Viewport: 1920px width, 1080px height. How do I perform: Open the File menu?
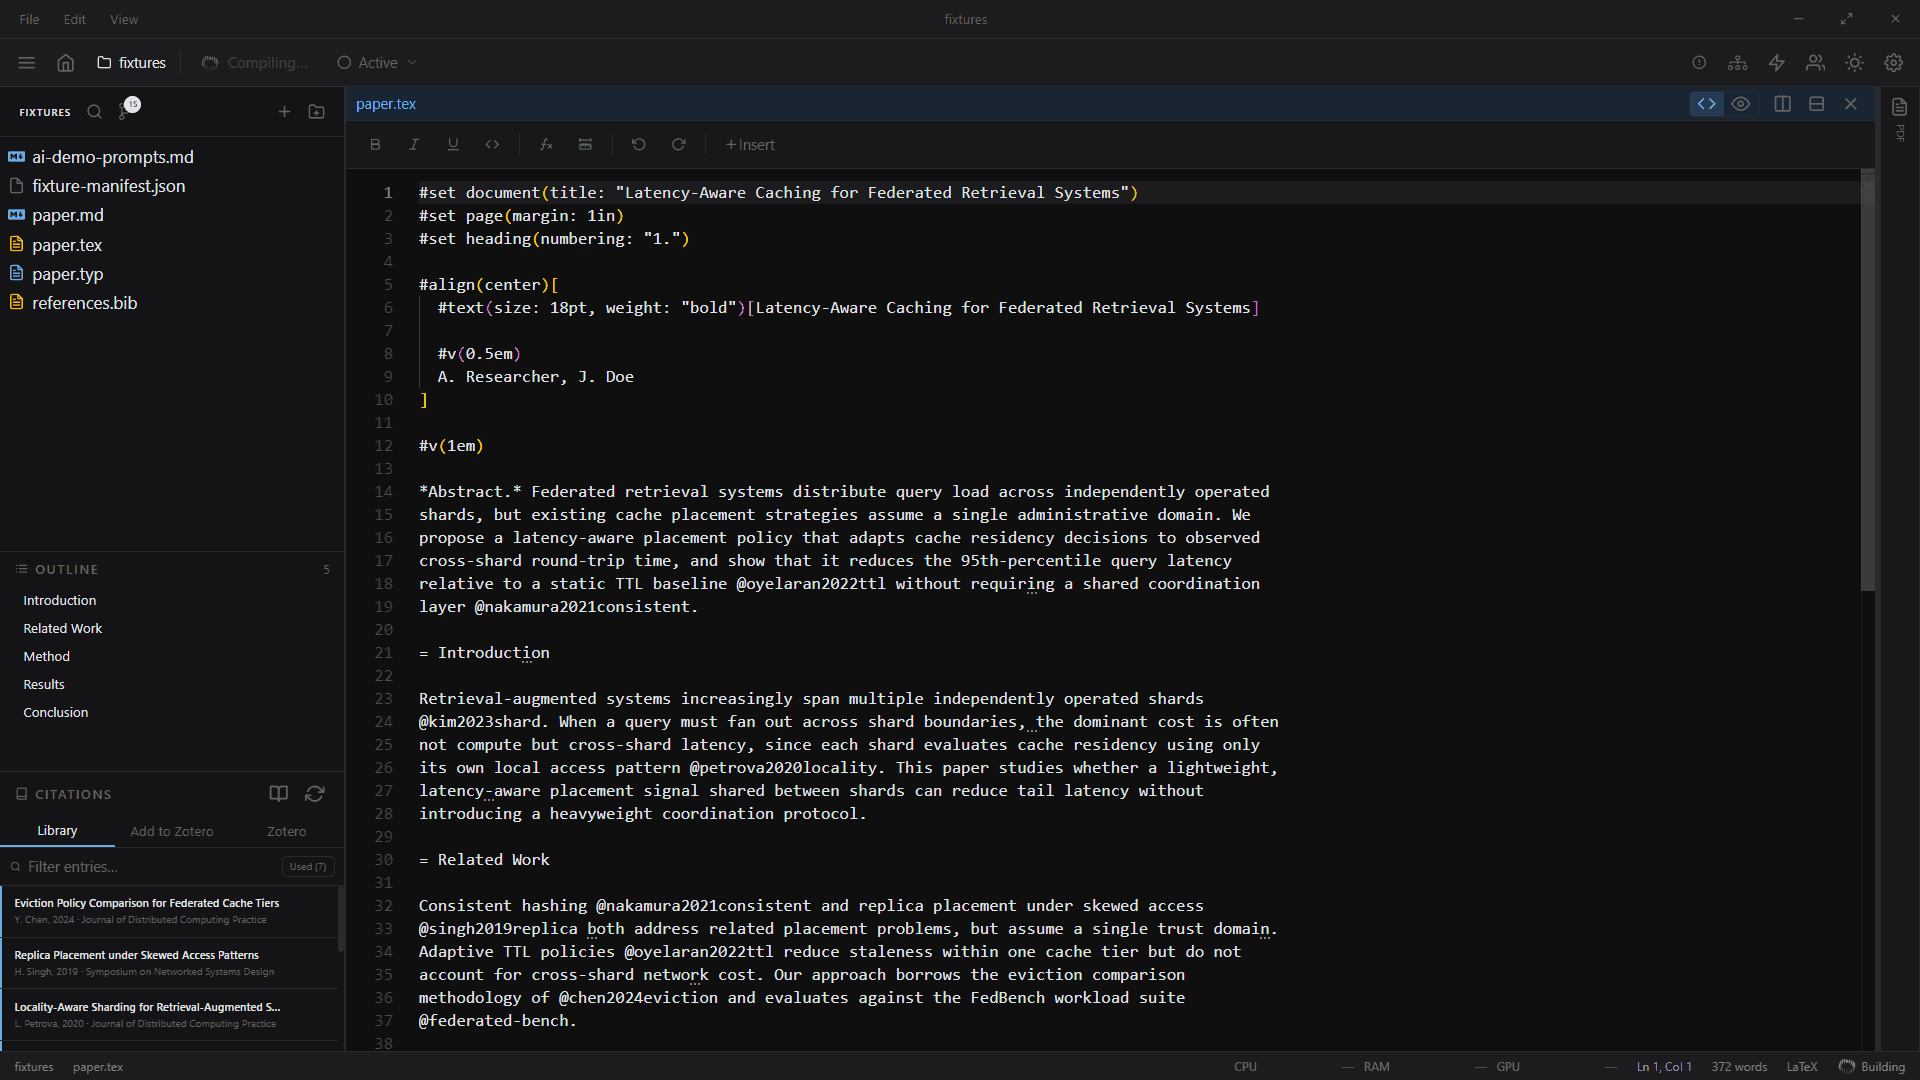(30, 19)
